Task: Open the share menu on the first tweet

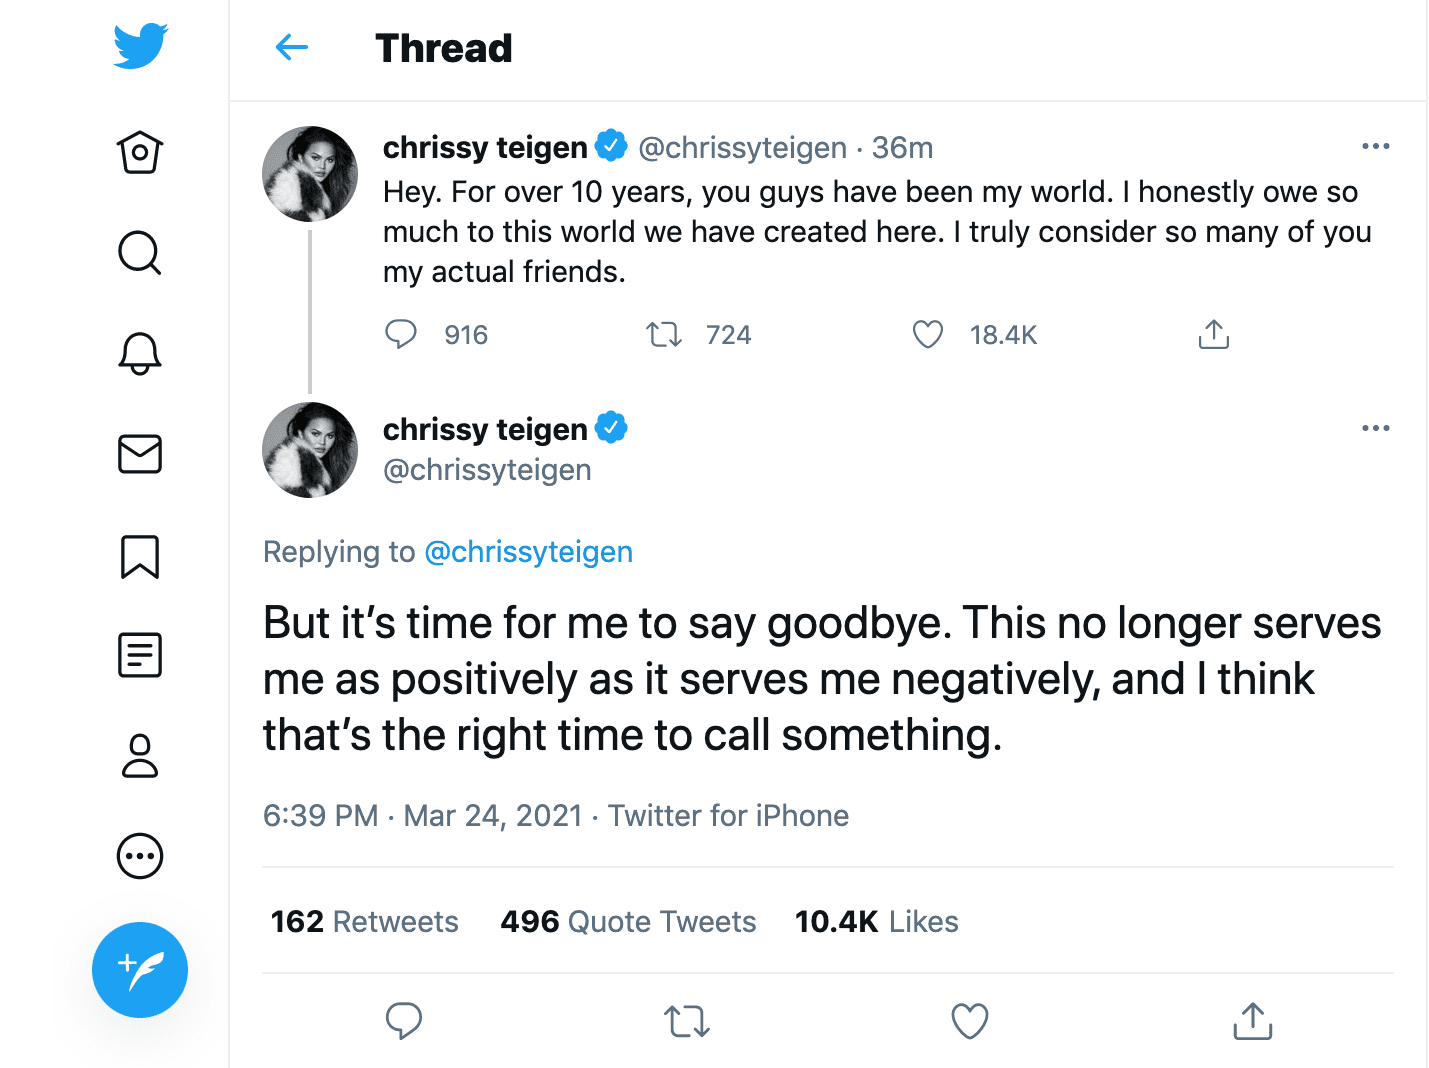Action: 1213,334
